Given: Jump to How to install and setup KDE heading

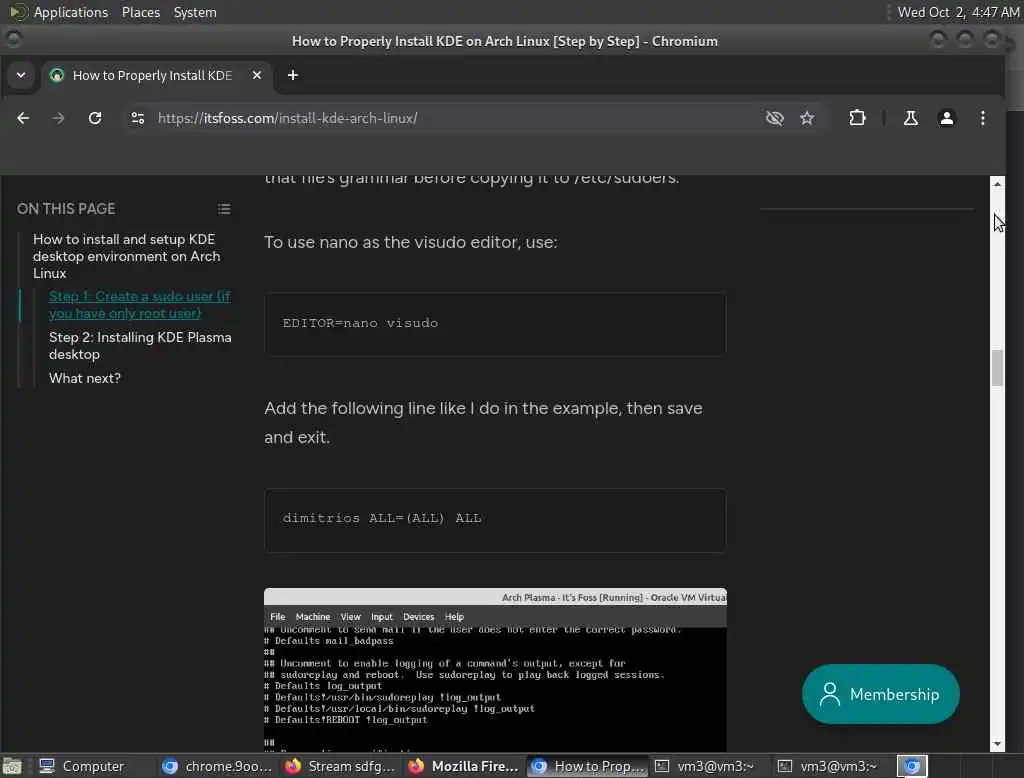Looking at the screenshot, I should [127, 256].
